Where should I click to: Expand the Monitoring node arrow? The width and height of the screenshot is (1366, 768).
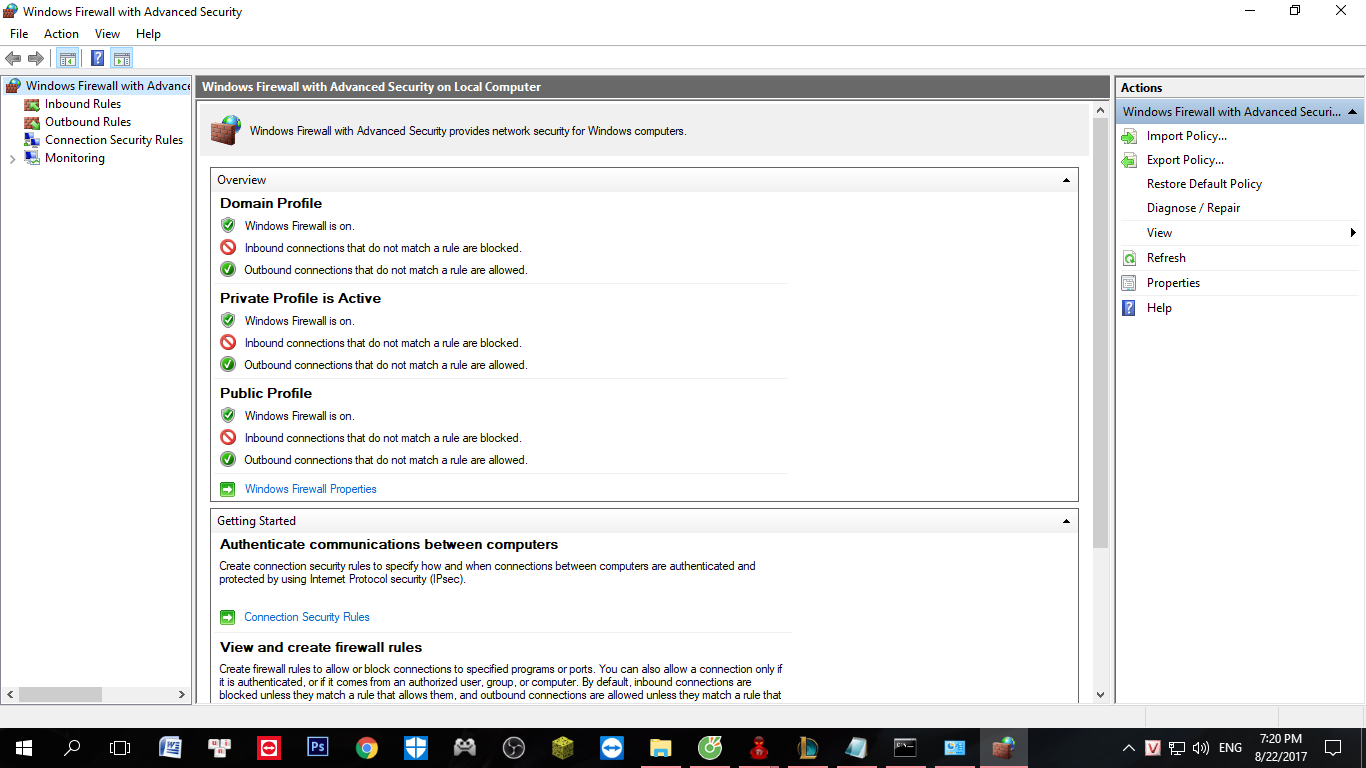12,158
